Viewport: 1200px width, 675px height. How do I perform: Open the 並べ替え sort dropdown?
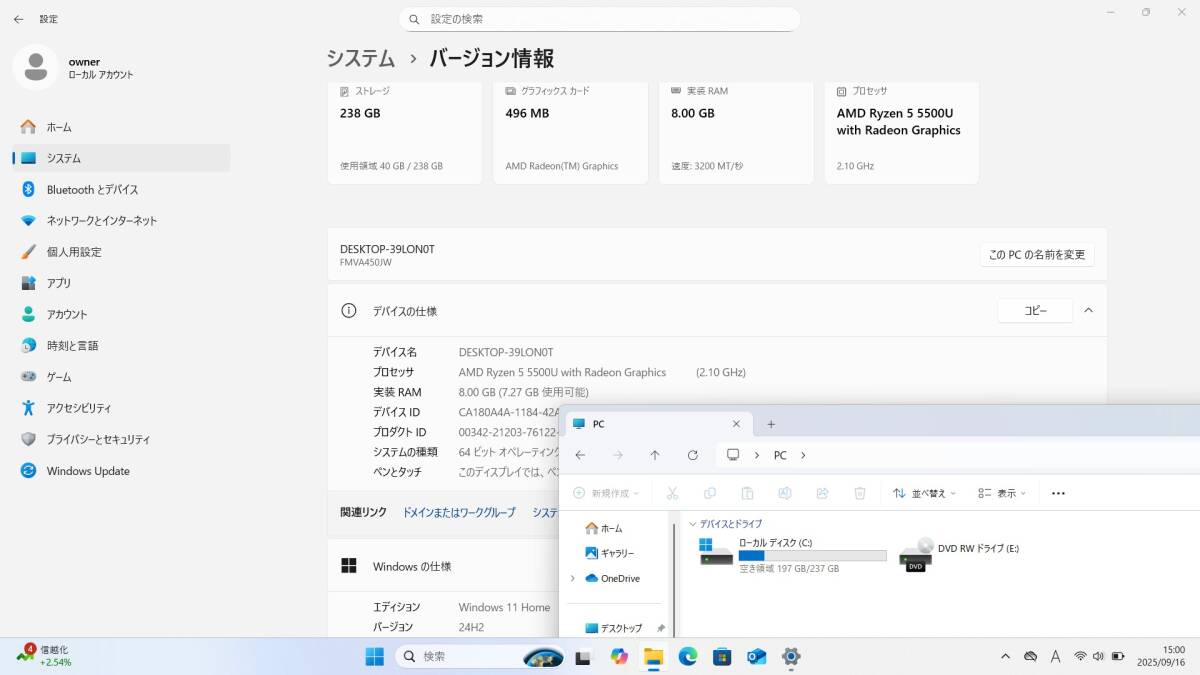923,493
